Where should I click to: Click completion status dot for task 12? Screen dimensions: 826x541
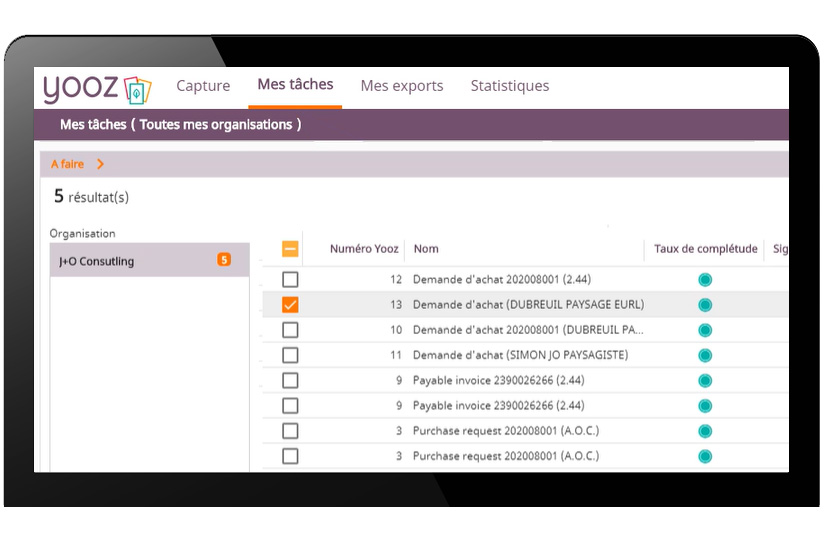705,280
